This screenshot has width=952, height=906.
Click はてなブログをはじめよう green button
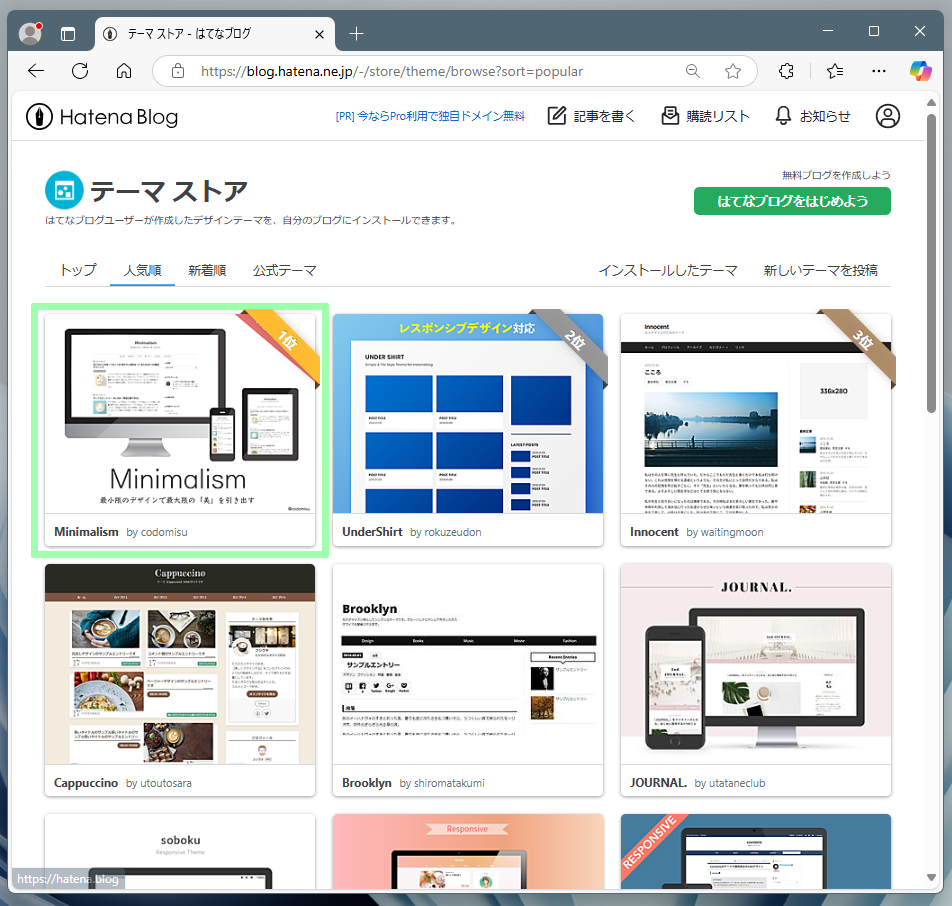click(x=792, y=201)
